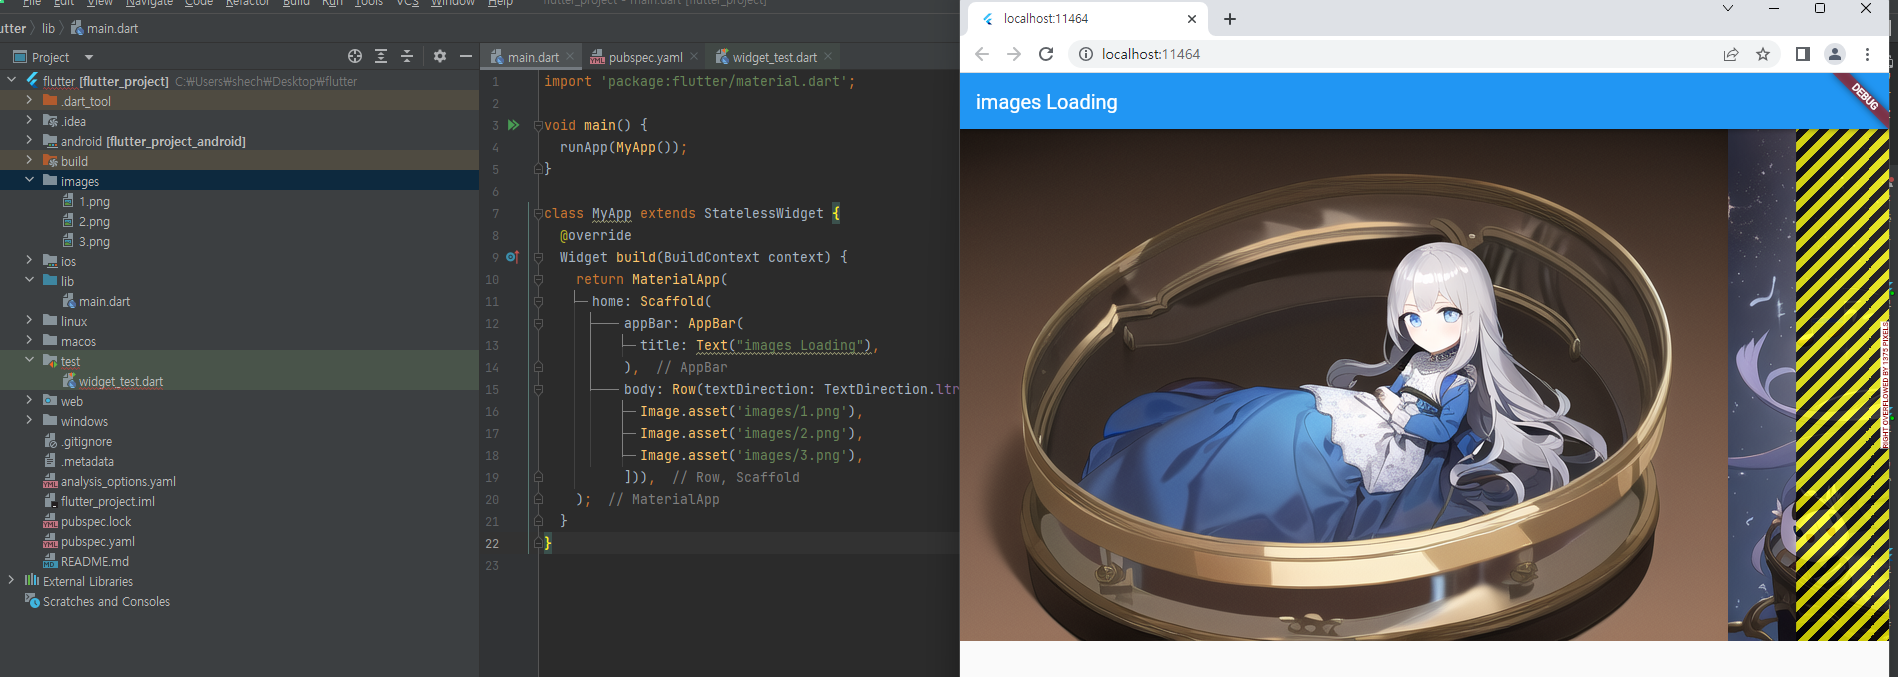Expand the macos folder
The image size is (1898, 677).
click(29, 340)
